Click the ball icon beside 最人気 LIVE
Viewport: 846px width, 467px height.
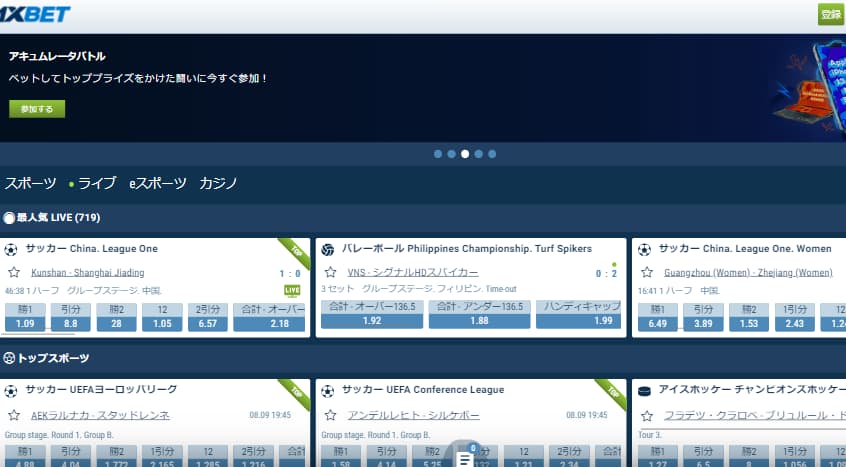coord(9,218)
